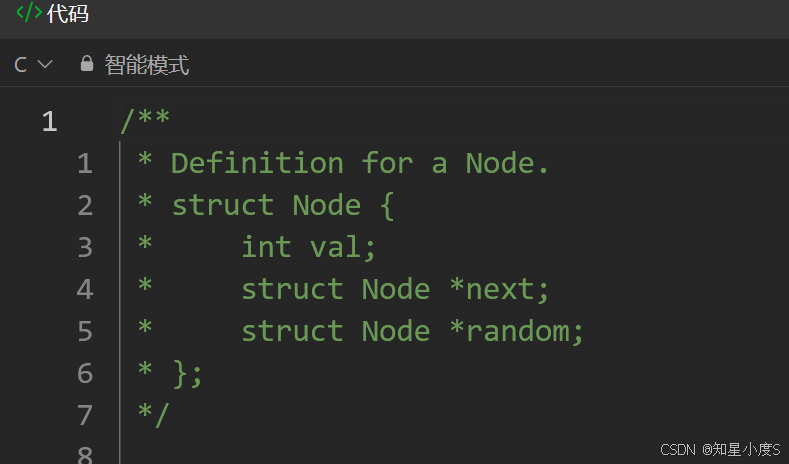Place cursor on the /** comment opener
The height and width of the screenshot is (464, 789).
coord(145,121)
